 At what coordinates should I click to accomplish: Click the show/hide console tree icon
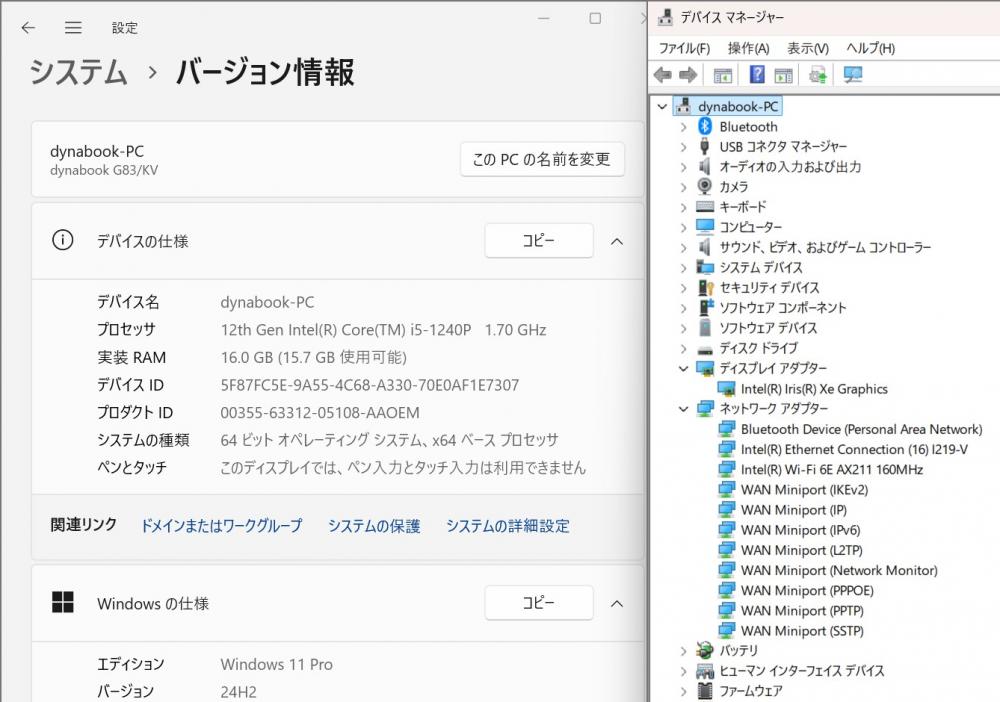click(x=723, y=75)
